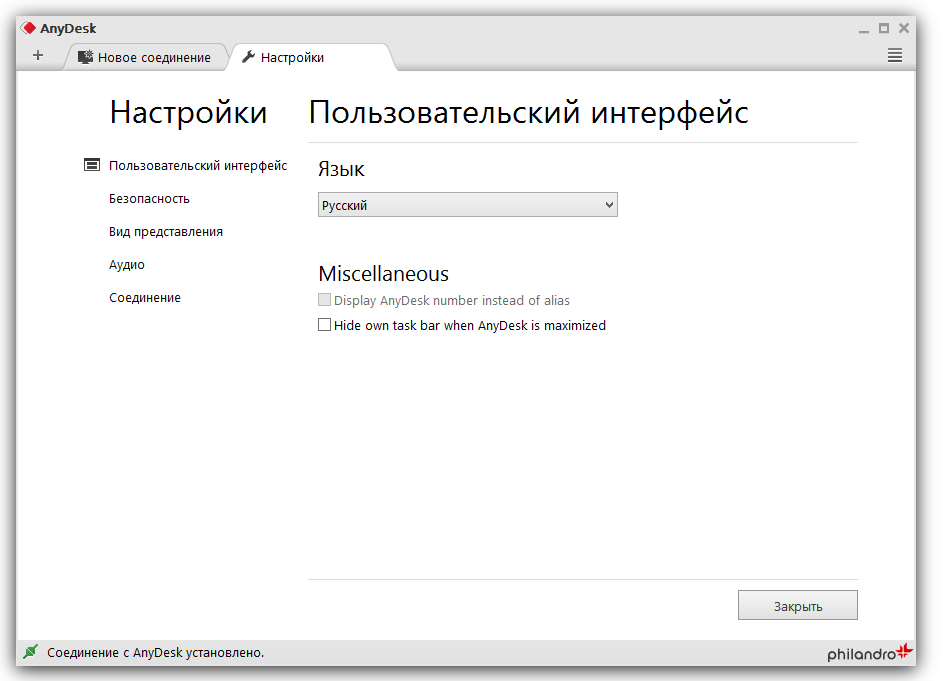Click the AnyDesk red diamond logo icon
The width and height of the screenshot is (943, 681).
pos(28,28)
